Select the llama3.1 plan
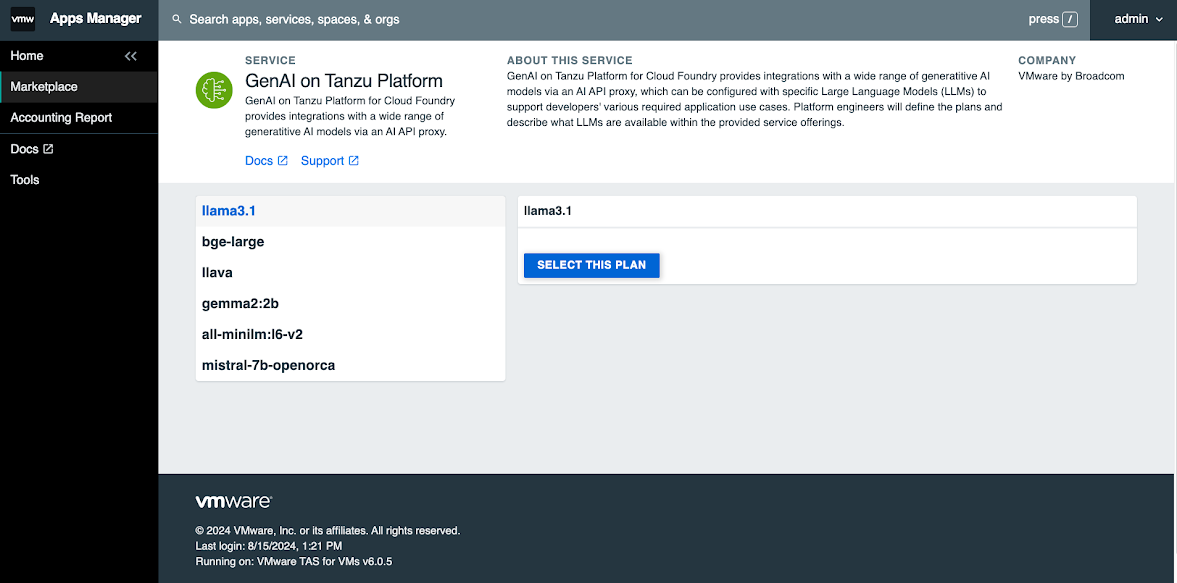Screen dimensions: 1177x583 pyautogui.click(x=350, y=211)
